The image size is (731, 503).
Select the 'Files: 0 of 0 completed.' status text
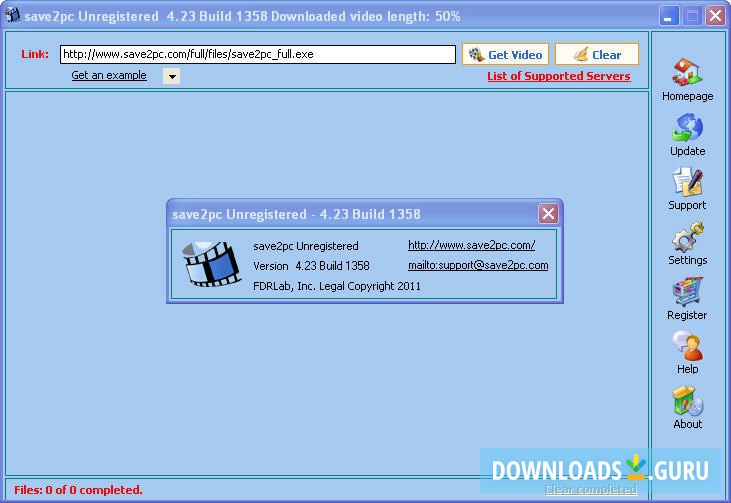78,490
